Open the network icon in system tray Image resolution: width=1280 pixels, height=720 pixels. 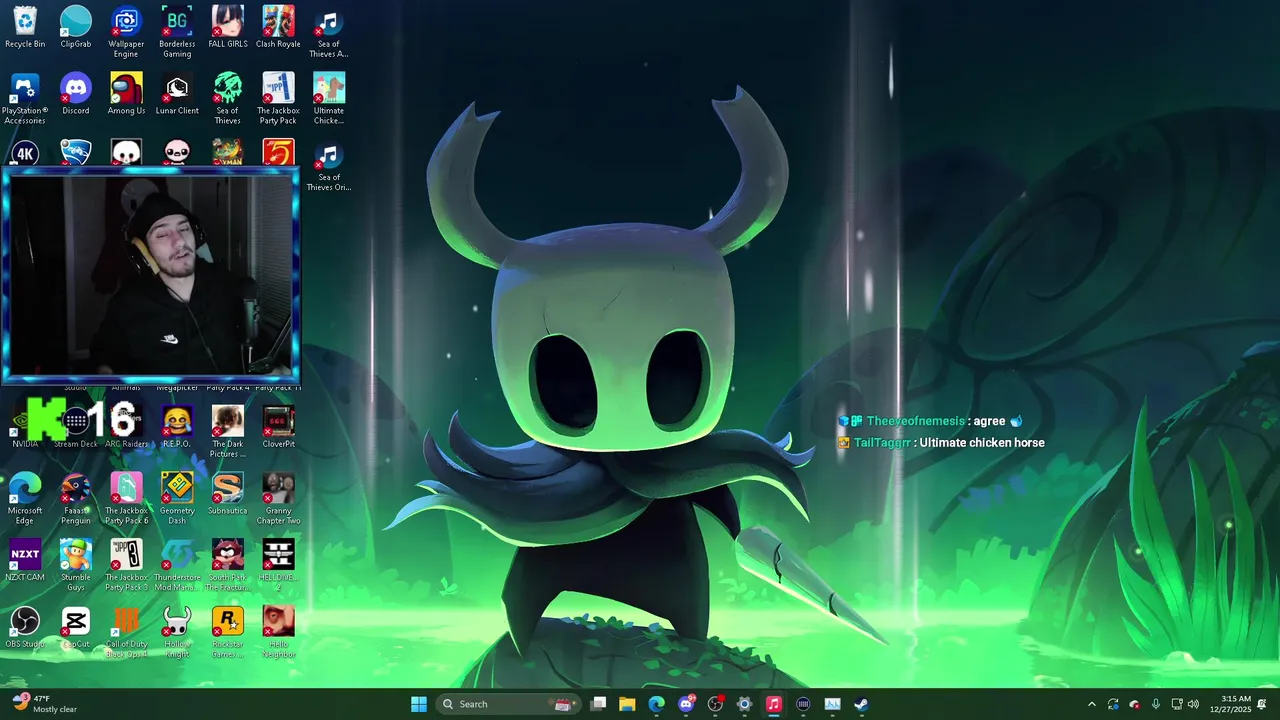pos(1177,704)
